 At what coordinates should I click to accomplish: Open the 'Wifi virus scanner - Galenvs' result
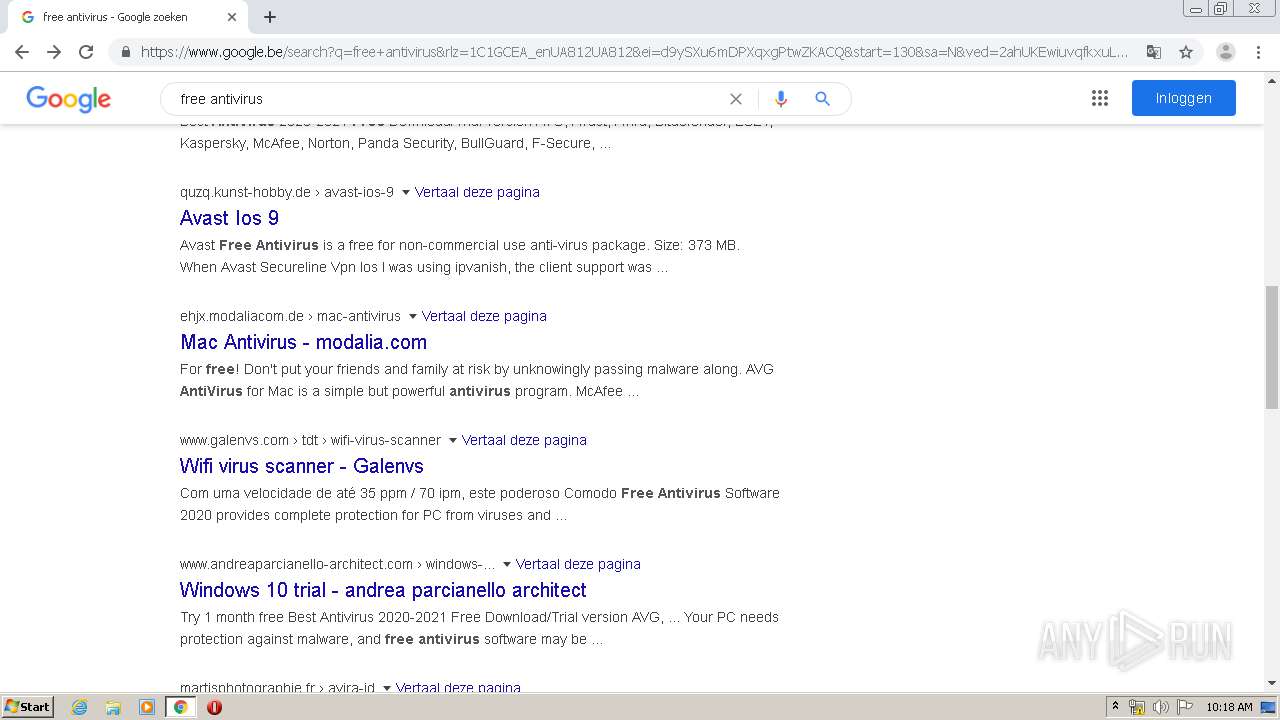[302, 466]
